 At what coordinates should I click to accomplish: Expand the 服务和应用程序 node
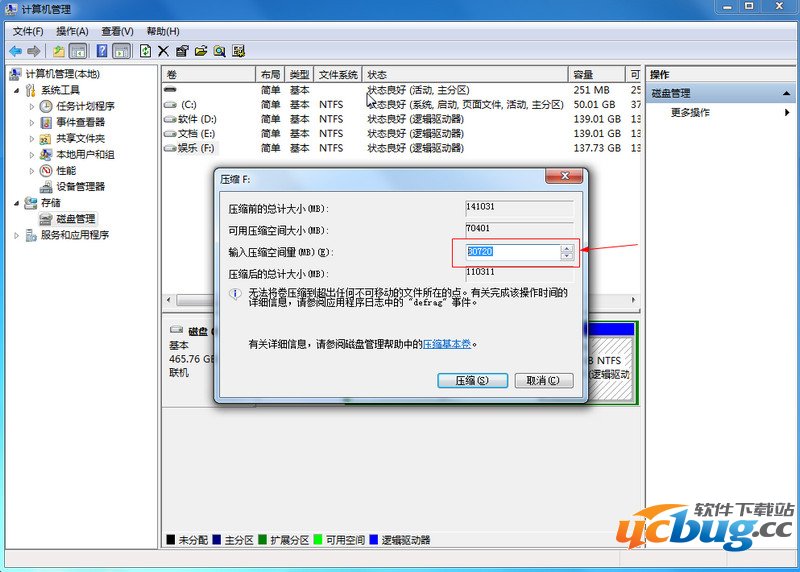click(x=17, y=235)
